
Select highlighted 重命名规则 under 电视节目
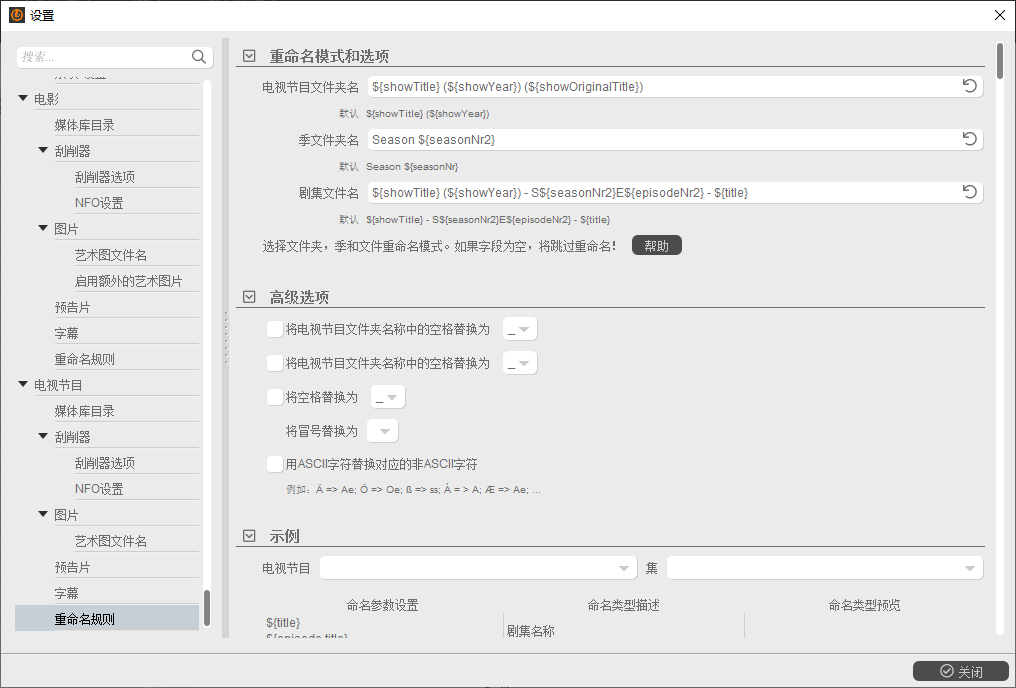pyautogui.click(x=107, y=619)
